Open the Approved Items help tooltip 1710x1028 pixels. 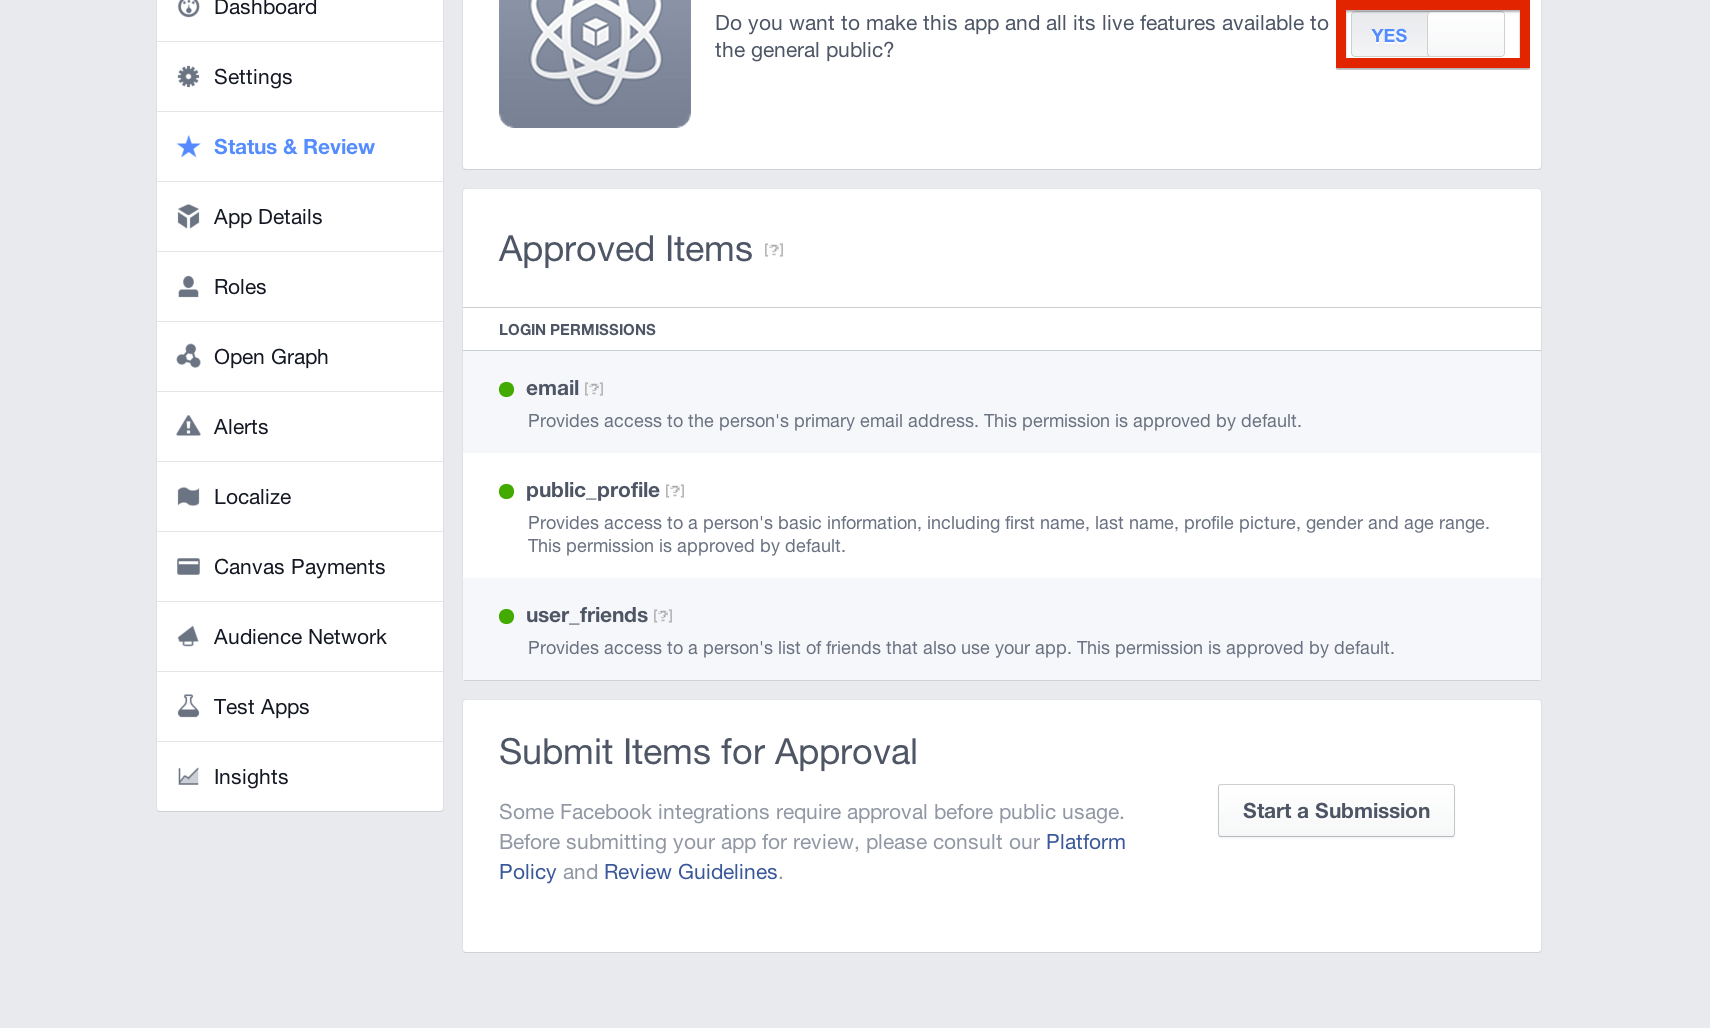pyautogui.click(x=774, y=251)
